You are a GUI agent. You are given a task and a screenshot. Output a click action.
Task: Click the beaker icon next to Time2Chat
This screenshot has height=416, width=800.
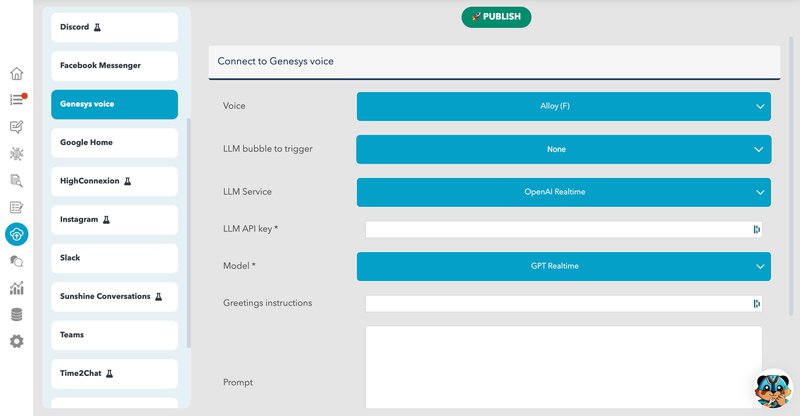109,374
